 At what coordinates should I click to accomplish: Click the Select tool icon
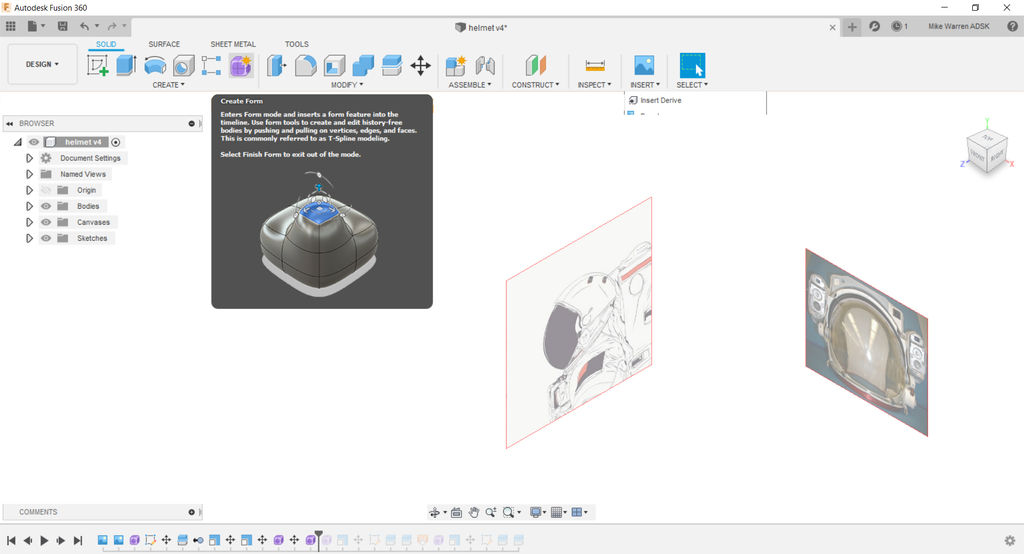tap(692, 65)
